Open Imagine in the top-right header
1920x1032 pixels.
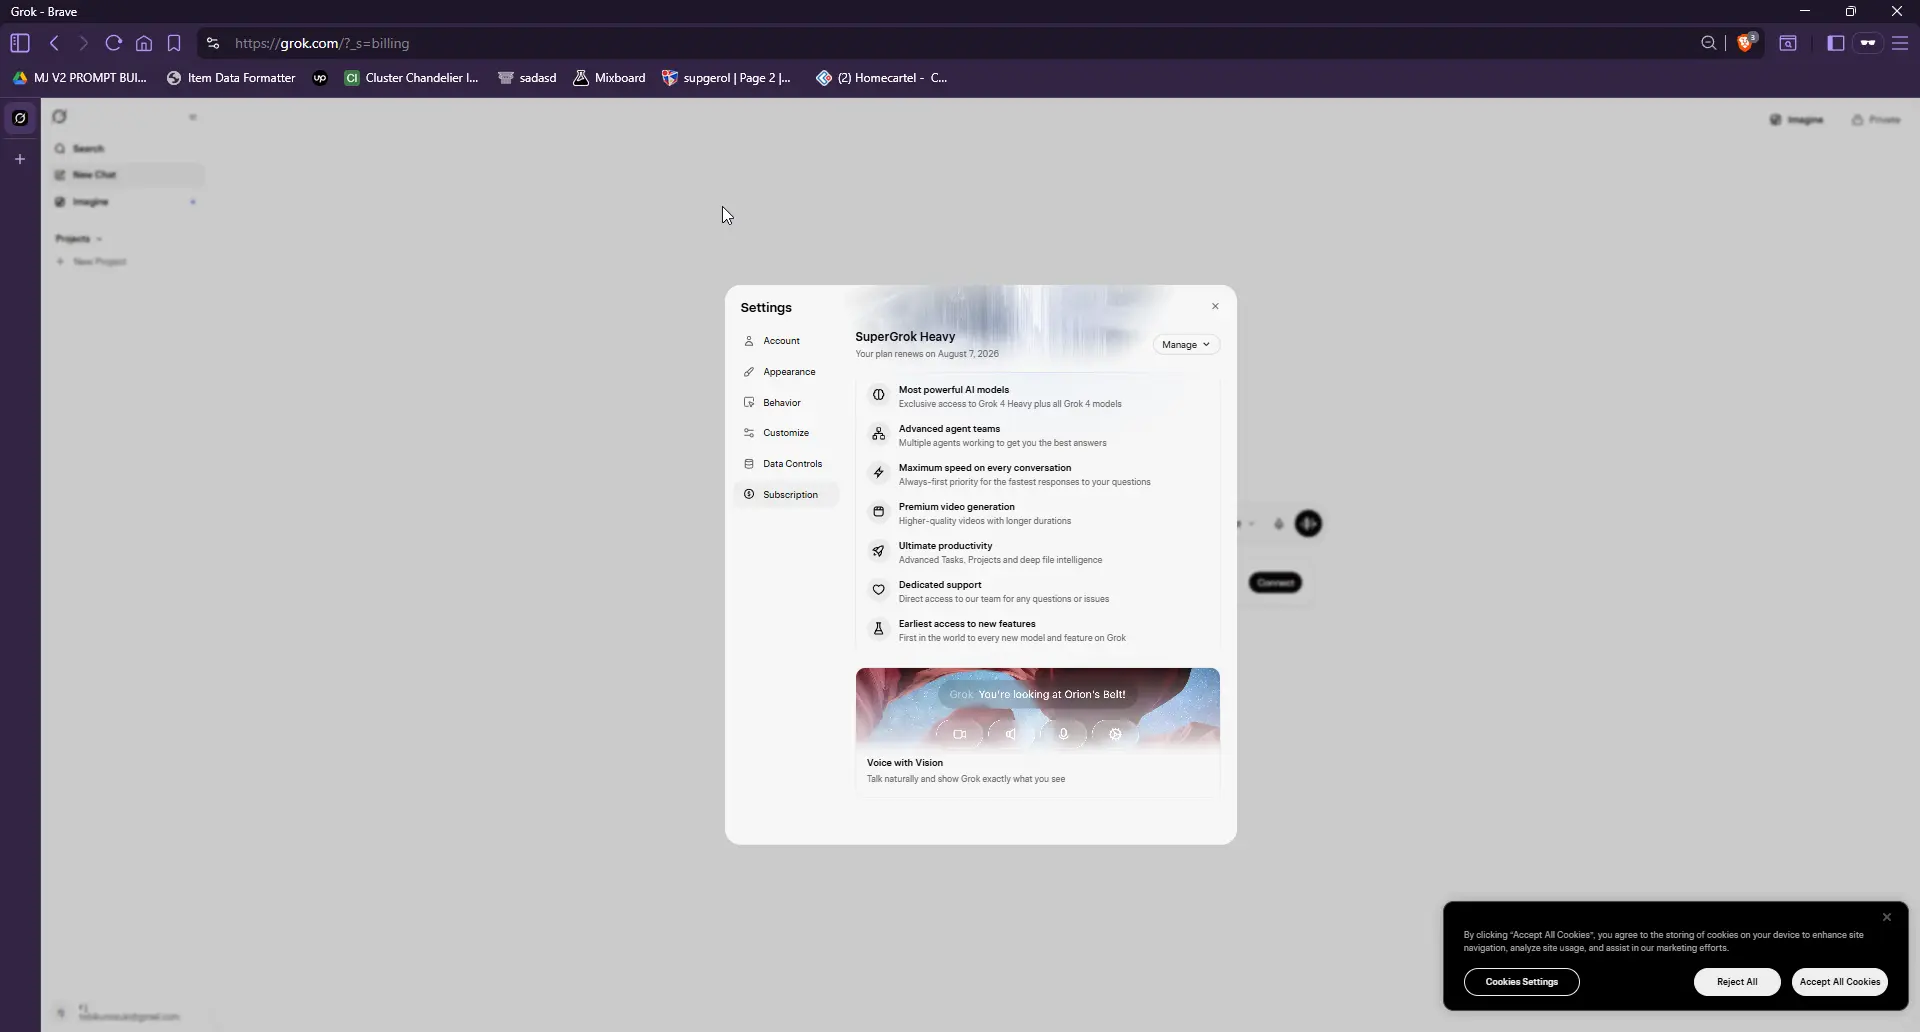(1797, 120)
